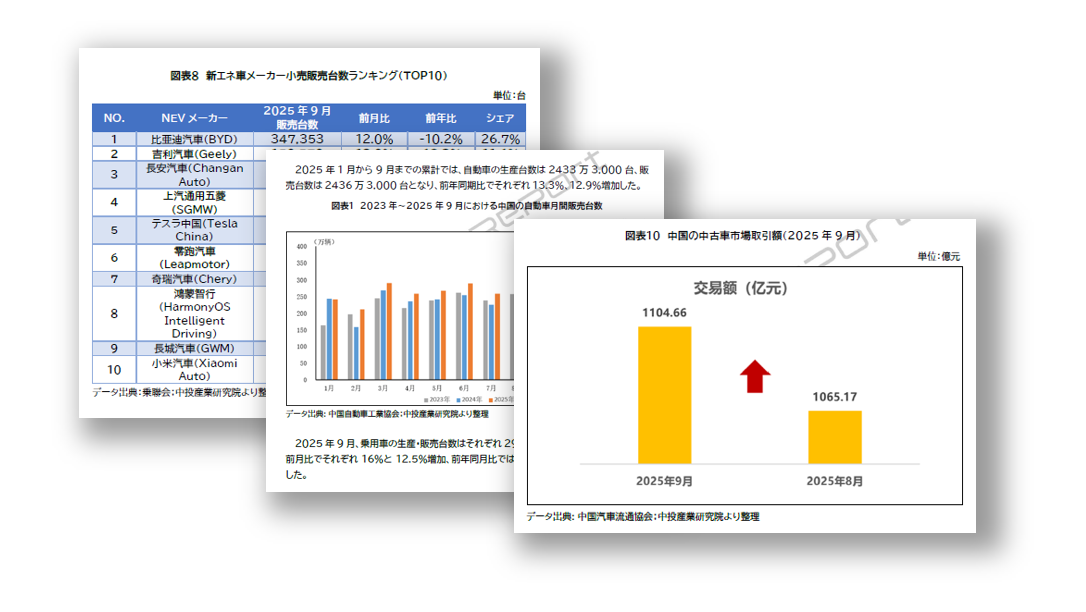
Task: Click the 図表10 chart title
Action: (744, 235)
